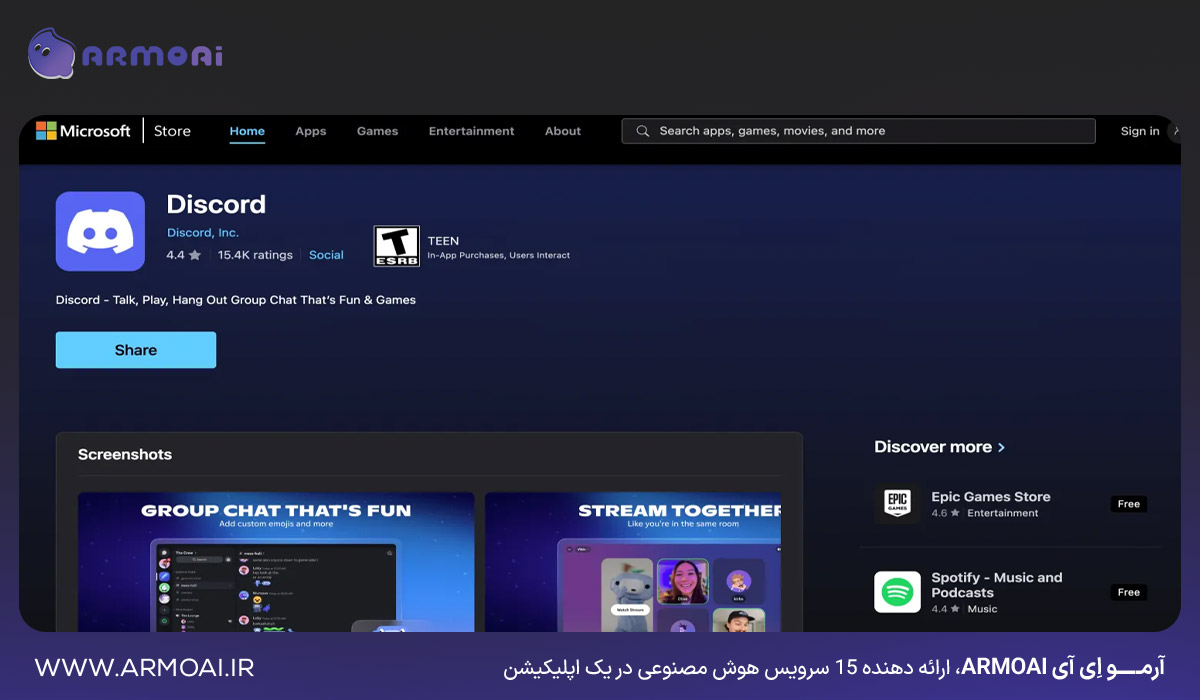This screenshot has width=1200, height=700.
Task: Open the Discover more arrow
Action: pos(1003,447)
